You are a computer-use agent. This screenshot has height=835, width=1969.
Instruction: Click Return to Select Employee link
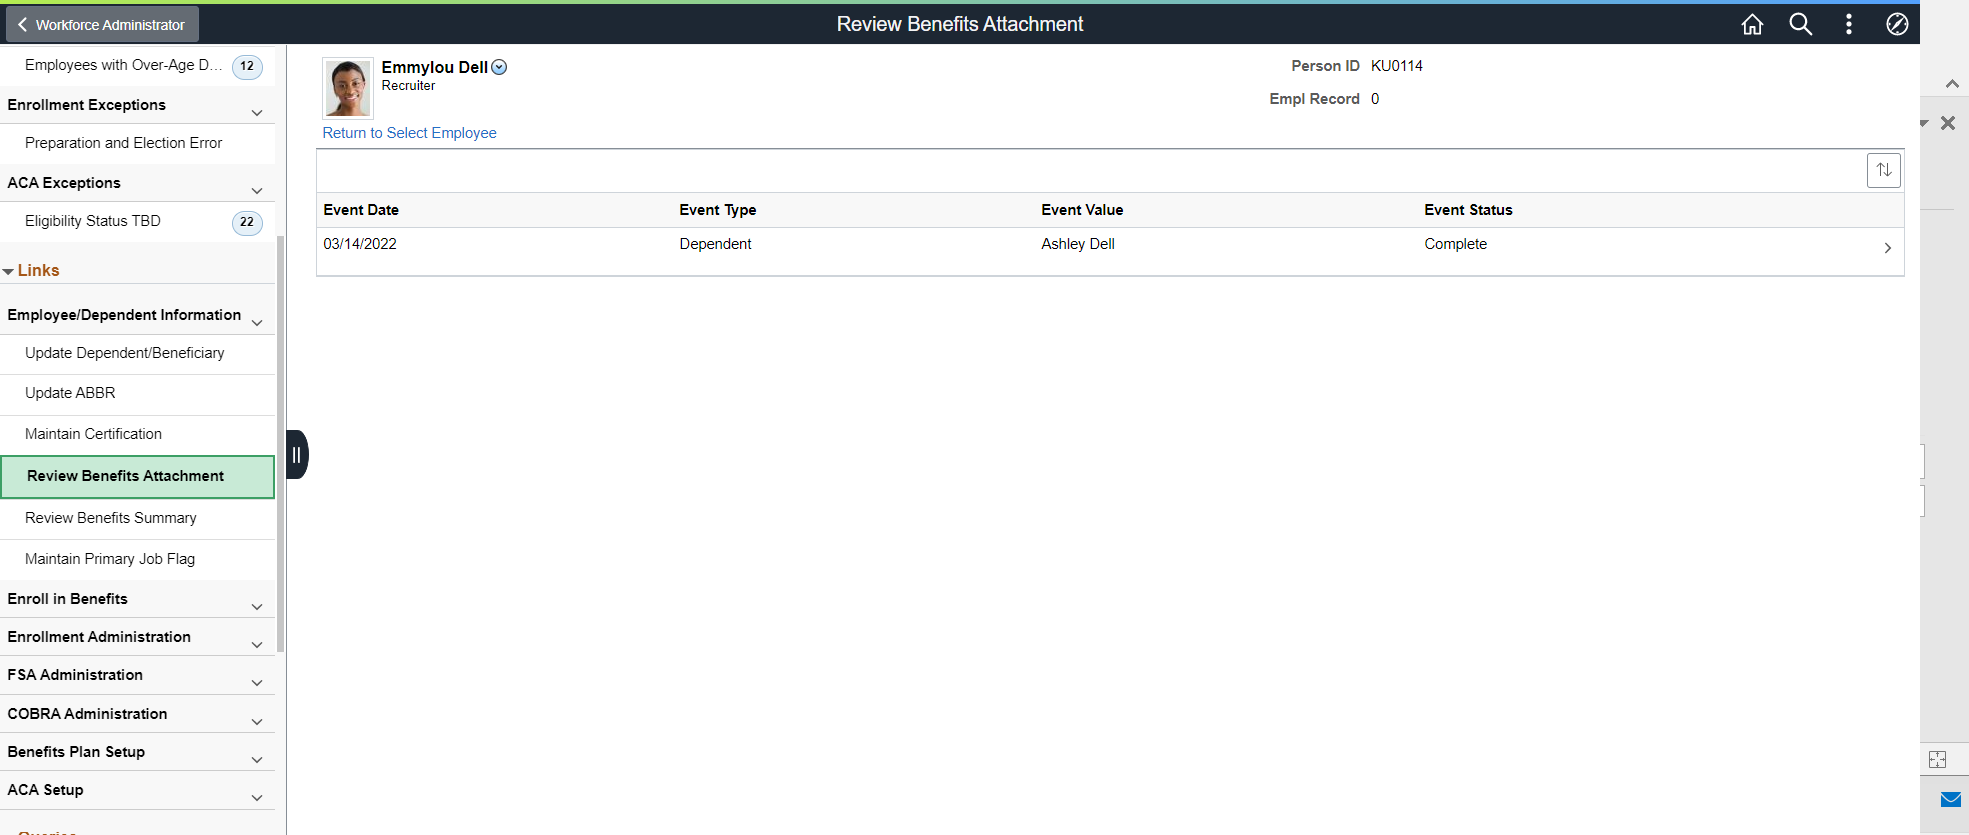point(409,133)
